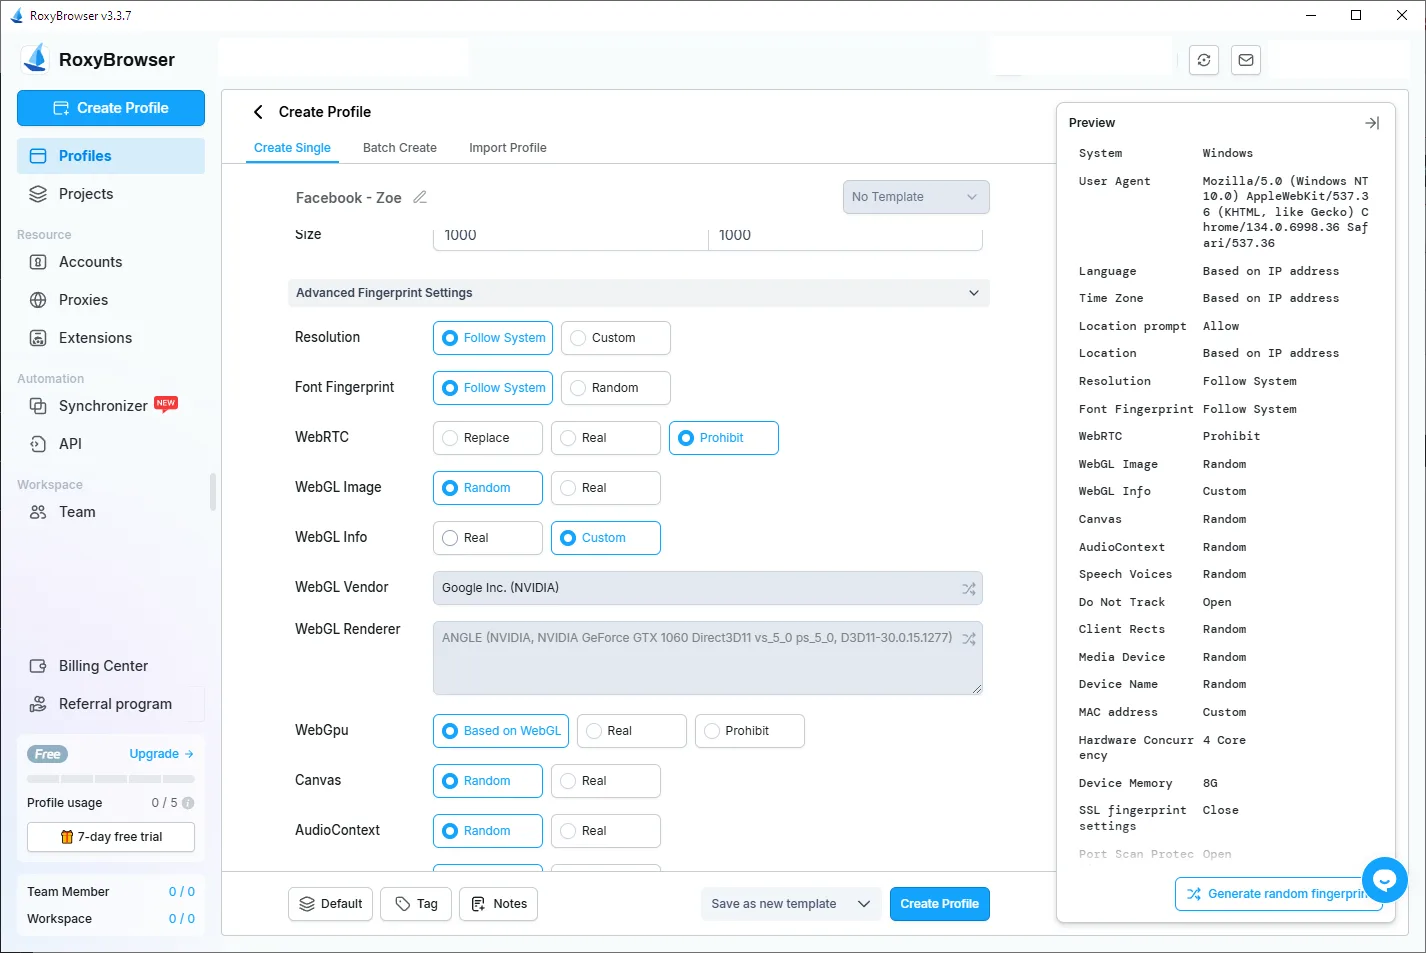Select Real for WebGL Info

coord(488,538)
